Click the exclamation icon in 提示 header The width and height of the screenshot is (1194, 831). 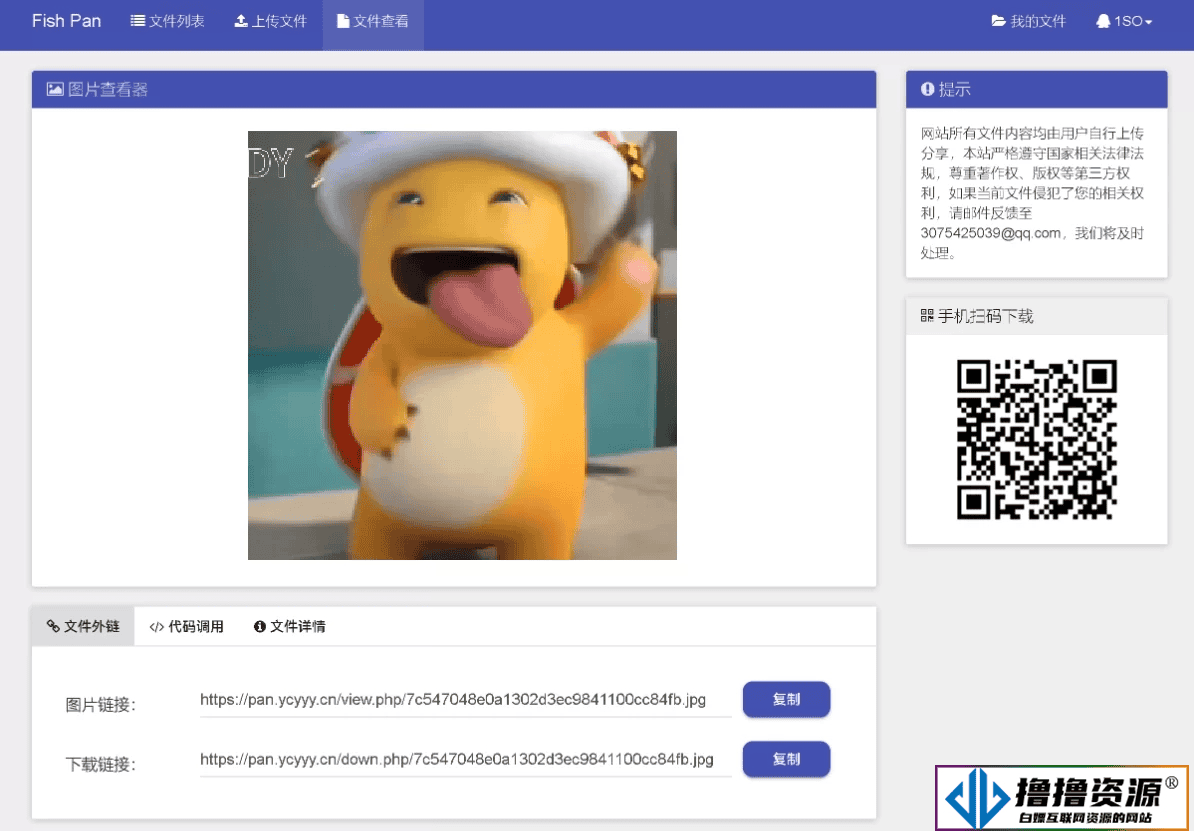pos(927,89)
